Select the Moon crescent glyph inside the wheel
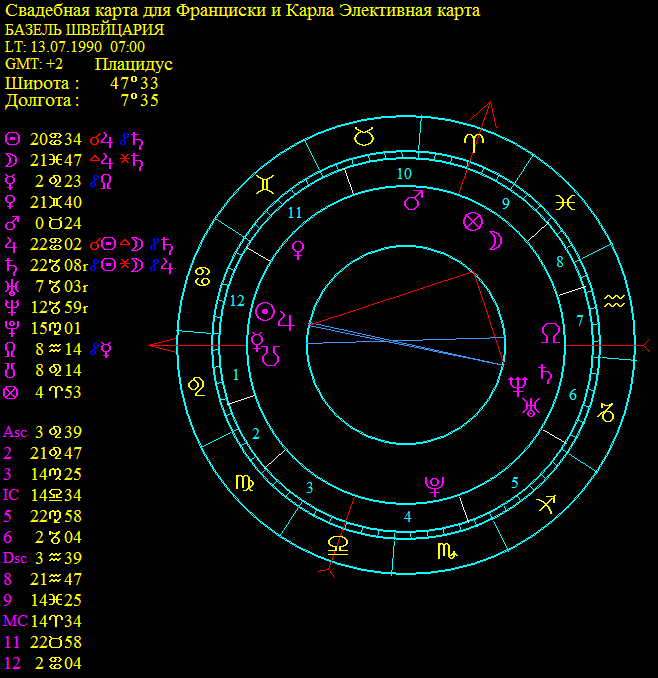 point(495,240)
